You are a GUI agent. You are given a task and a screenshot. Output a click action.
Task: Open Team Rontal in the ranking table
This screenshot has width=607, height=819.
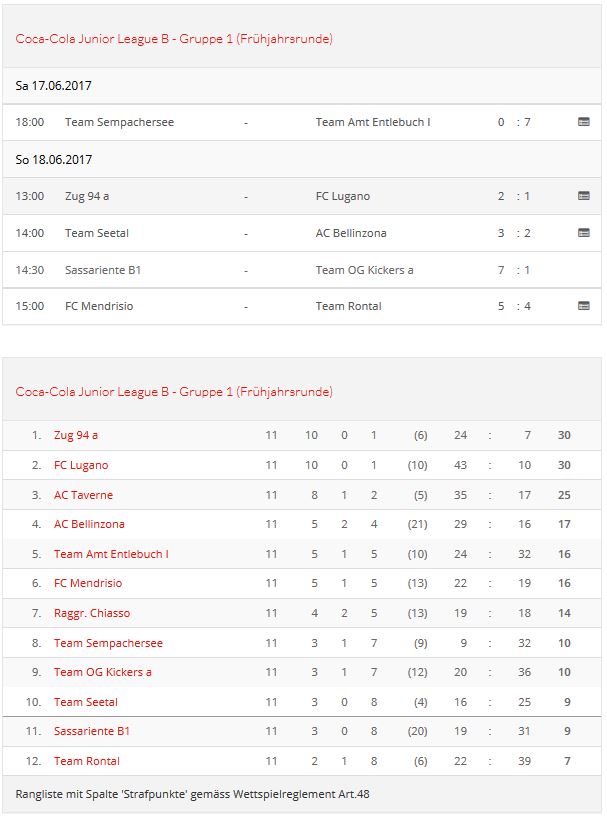coord(87,761)
